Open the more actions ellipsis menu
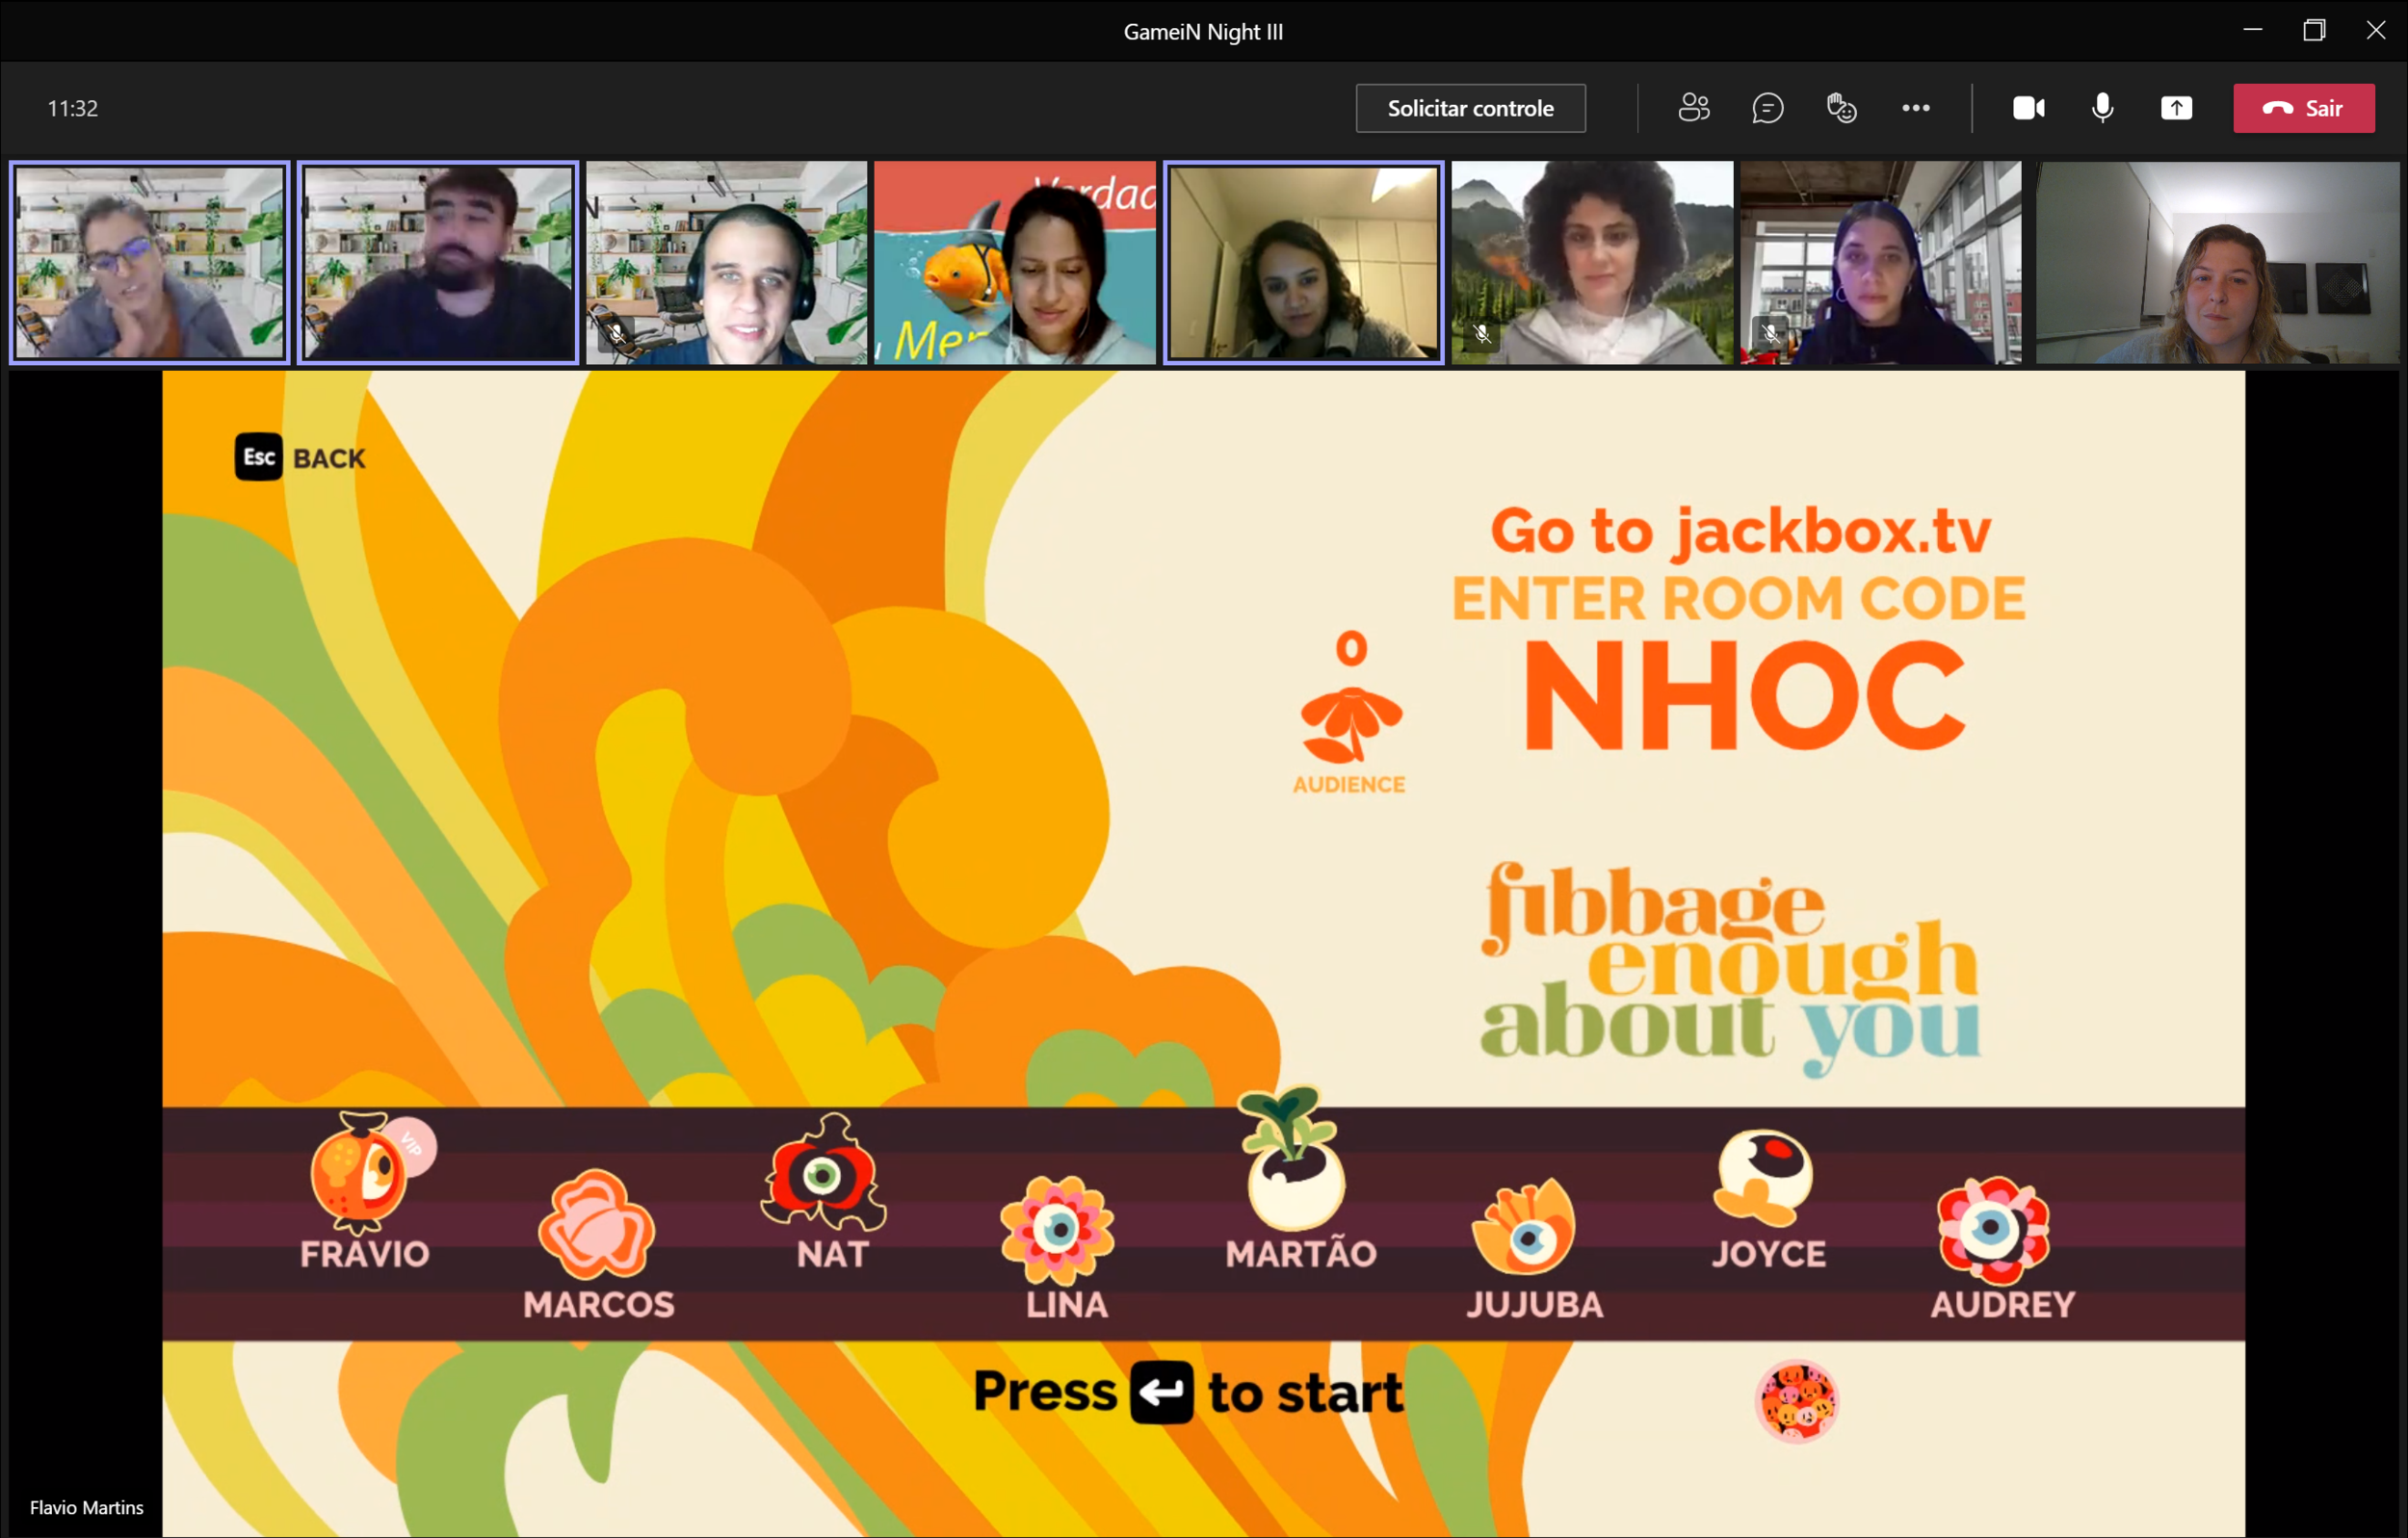This screenshot has height=1538, width=2408. (1915, 108)
